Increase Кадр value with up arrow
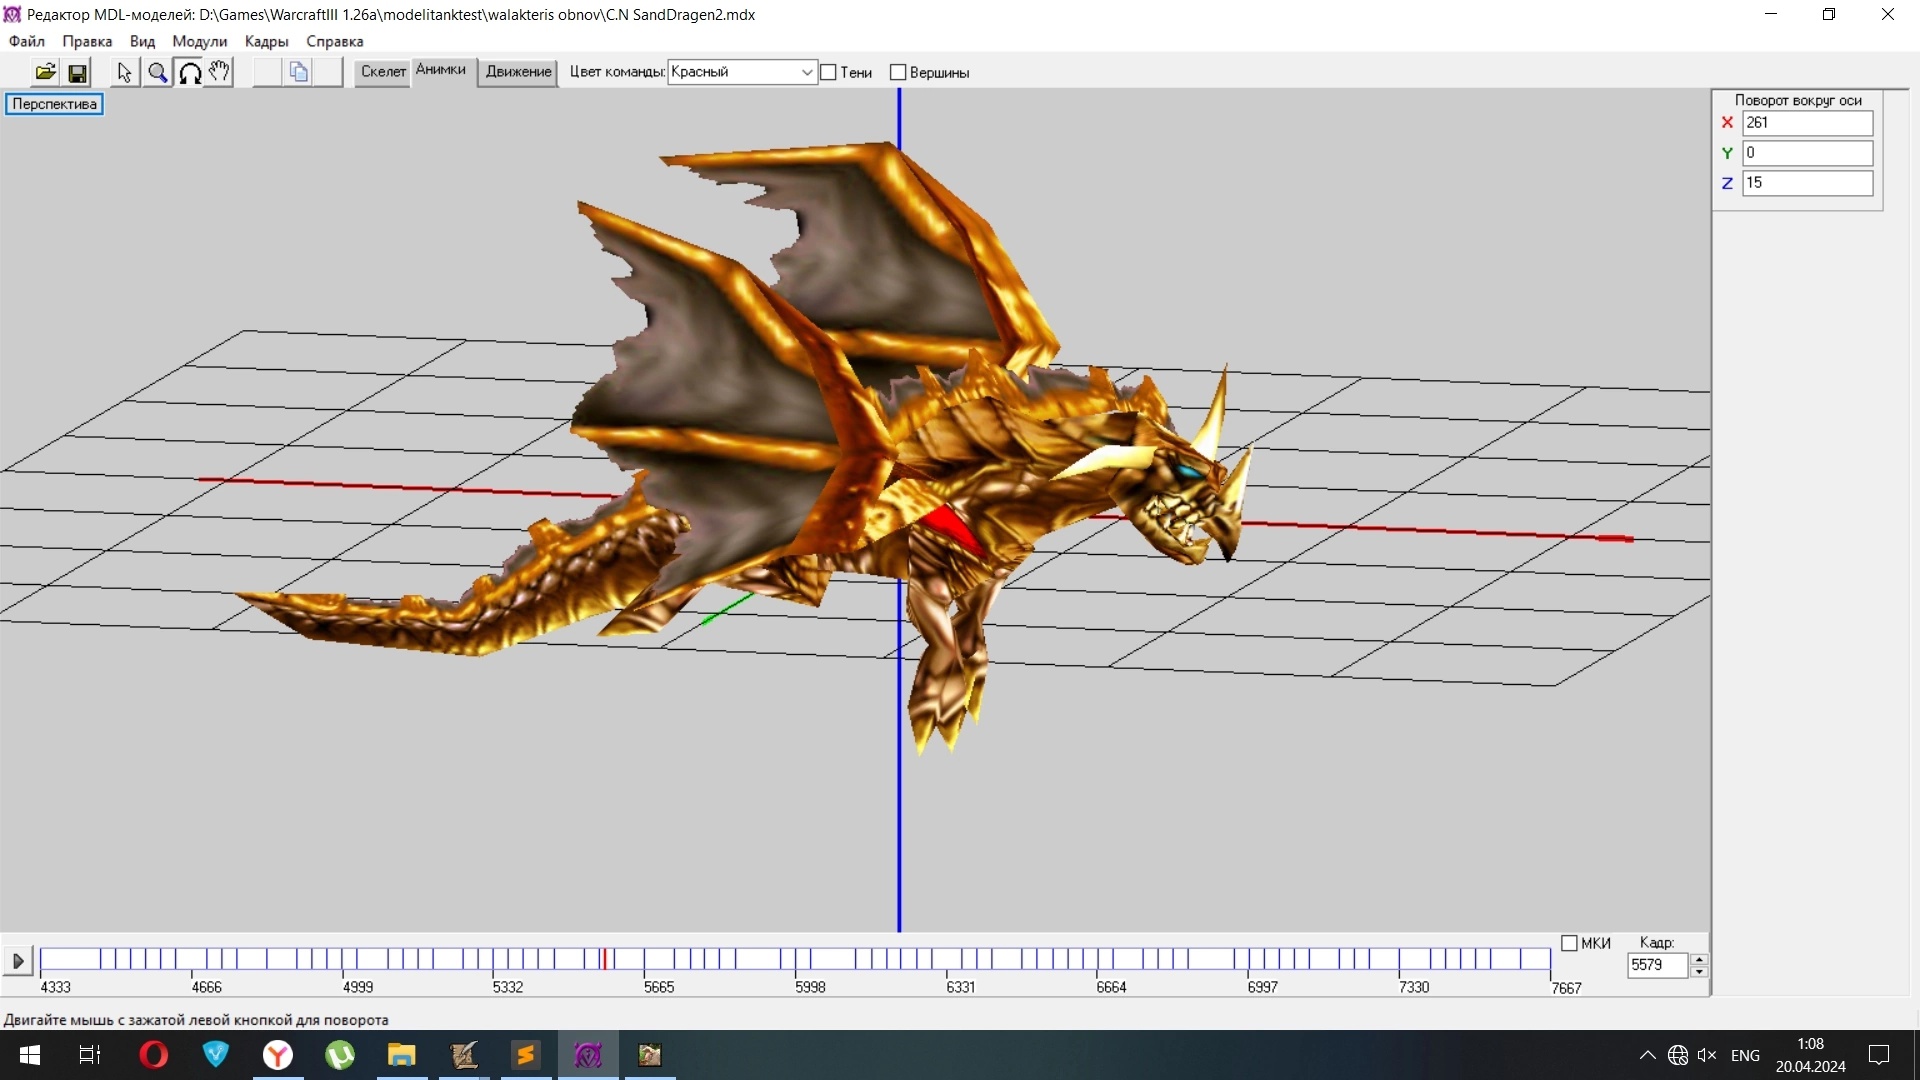This screenshot has height=1080, width=1920. point(1699,959)
